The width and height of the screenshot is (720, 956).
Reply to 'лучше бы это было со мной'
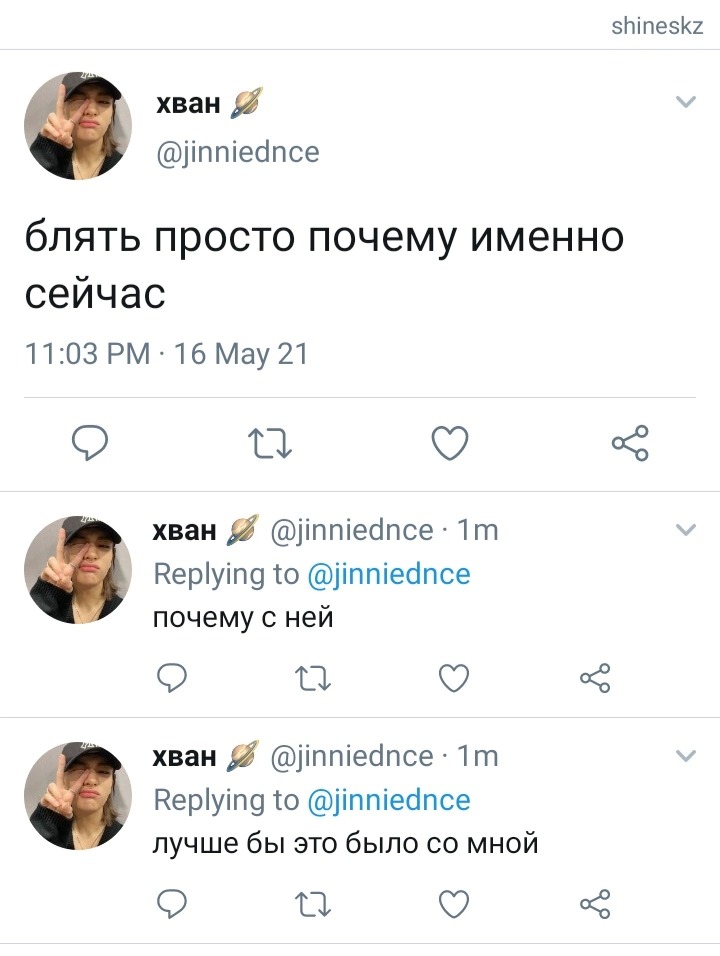172,904
